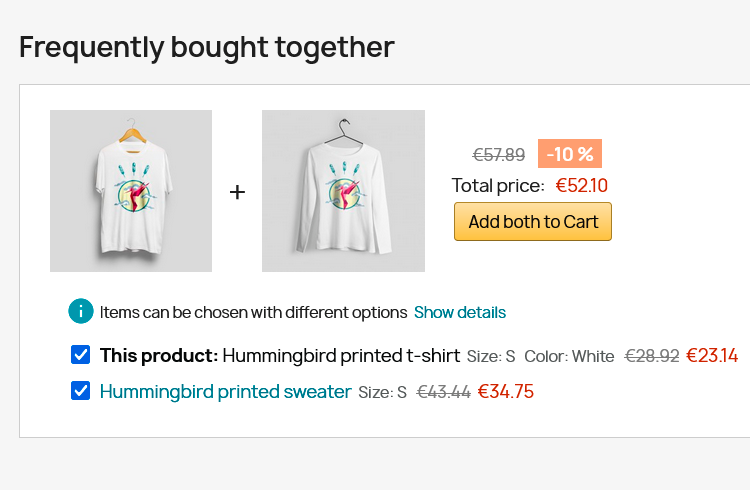The image size is (750, 490).
Task: Click the Hummingbird printed t-shirt name
Action: point(340,356)
